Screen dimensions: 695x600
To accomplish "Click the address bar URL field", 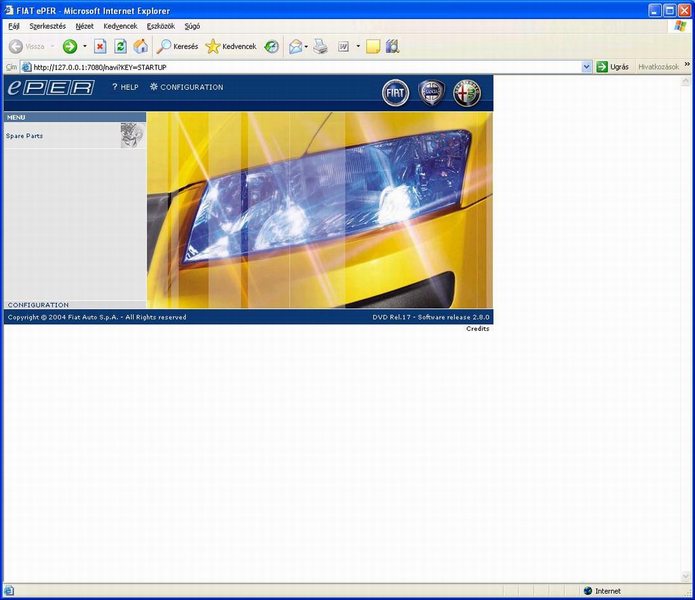I will pyautogui.click(x=306, y=67).
